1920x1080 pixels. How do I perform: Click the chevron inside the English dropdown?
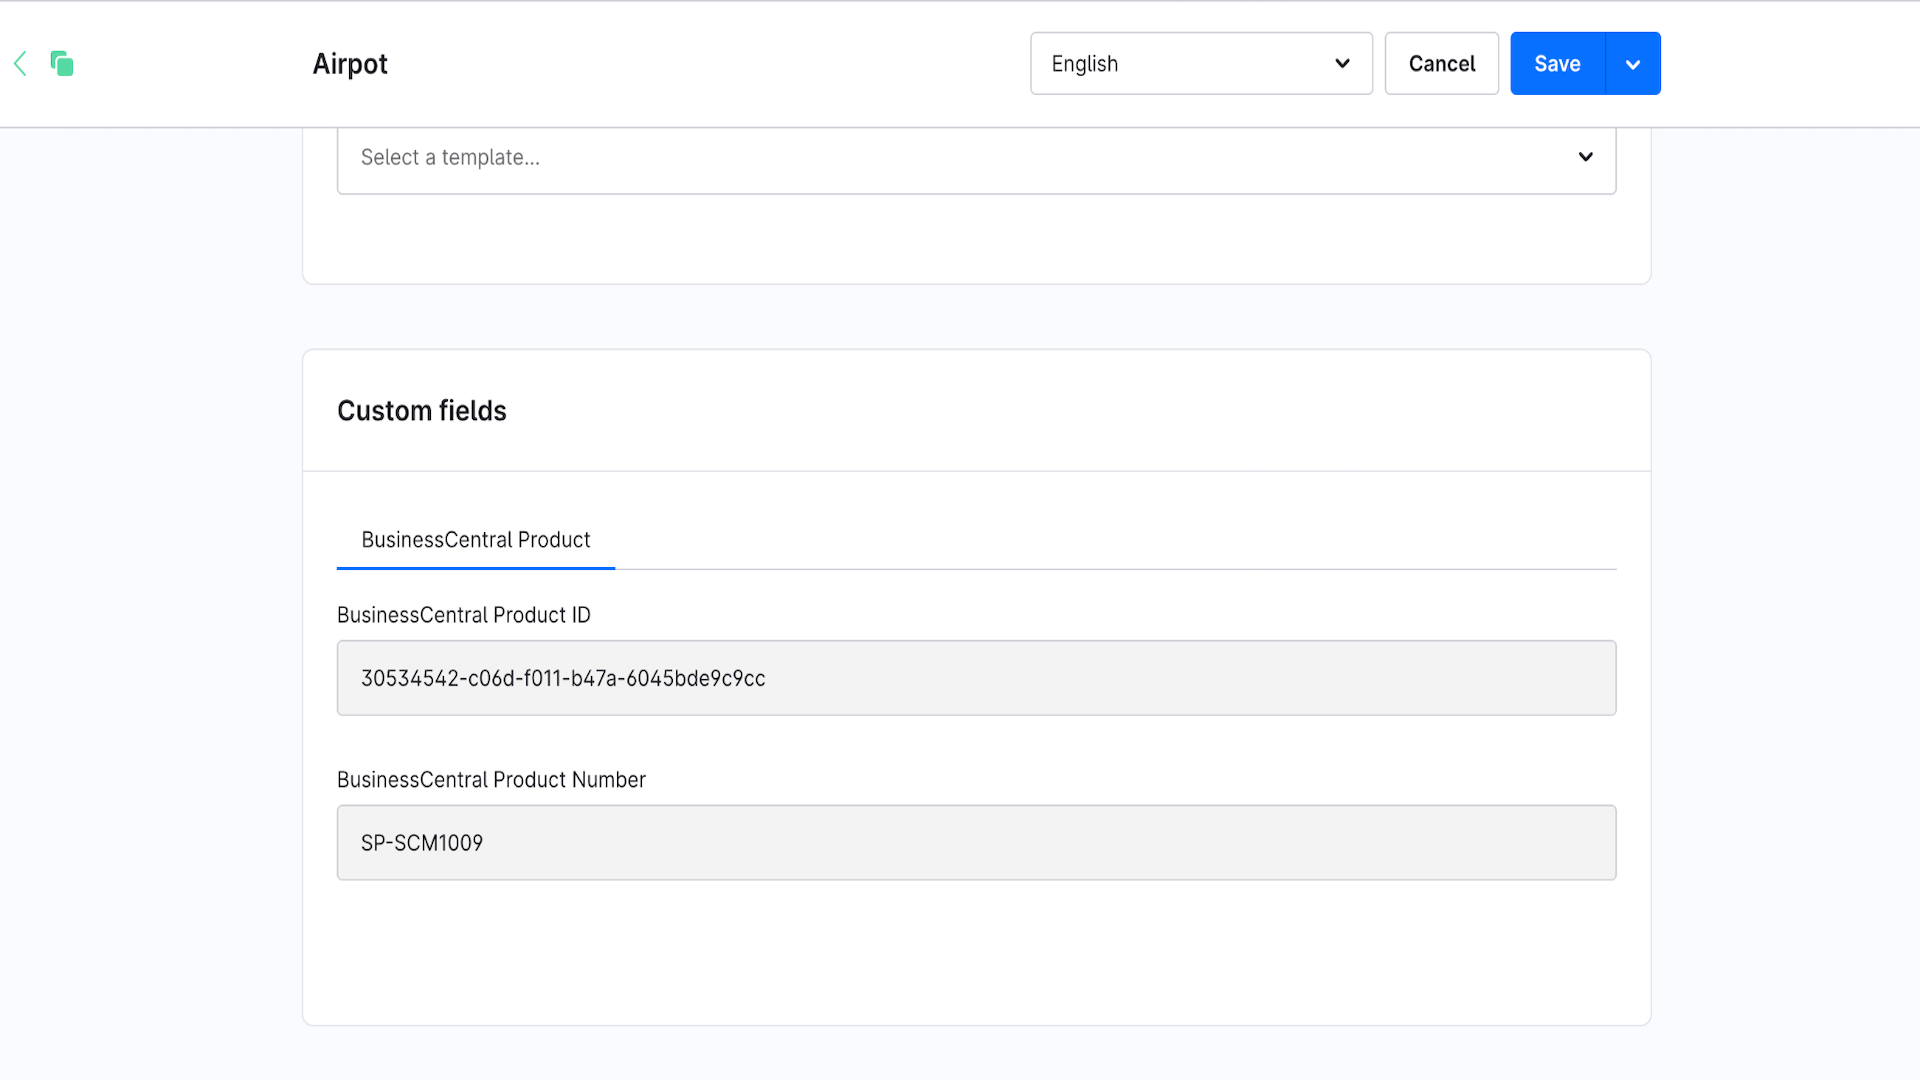1341,63
